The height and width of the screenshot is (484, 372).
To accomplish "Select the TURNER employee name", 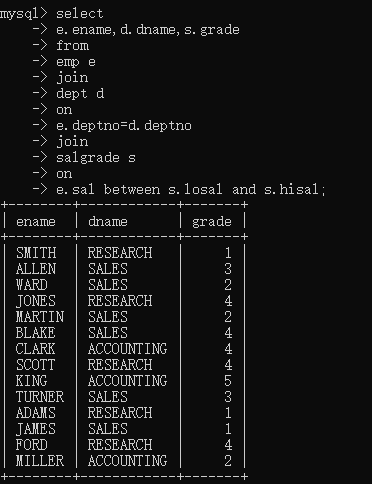I will coord(40,397).
